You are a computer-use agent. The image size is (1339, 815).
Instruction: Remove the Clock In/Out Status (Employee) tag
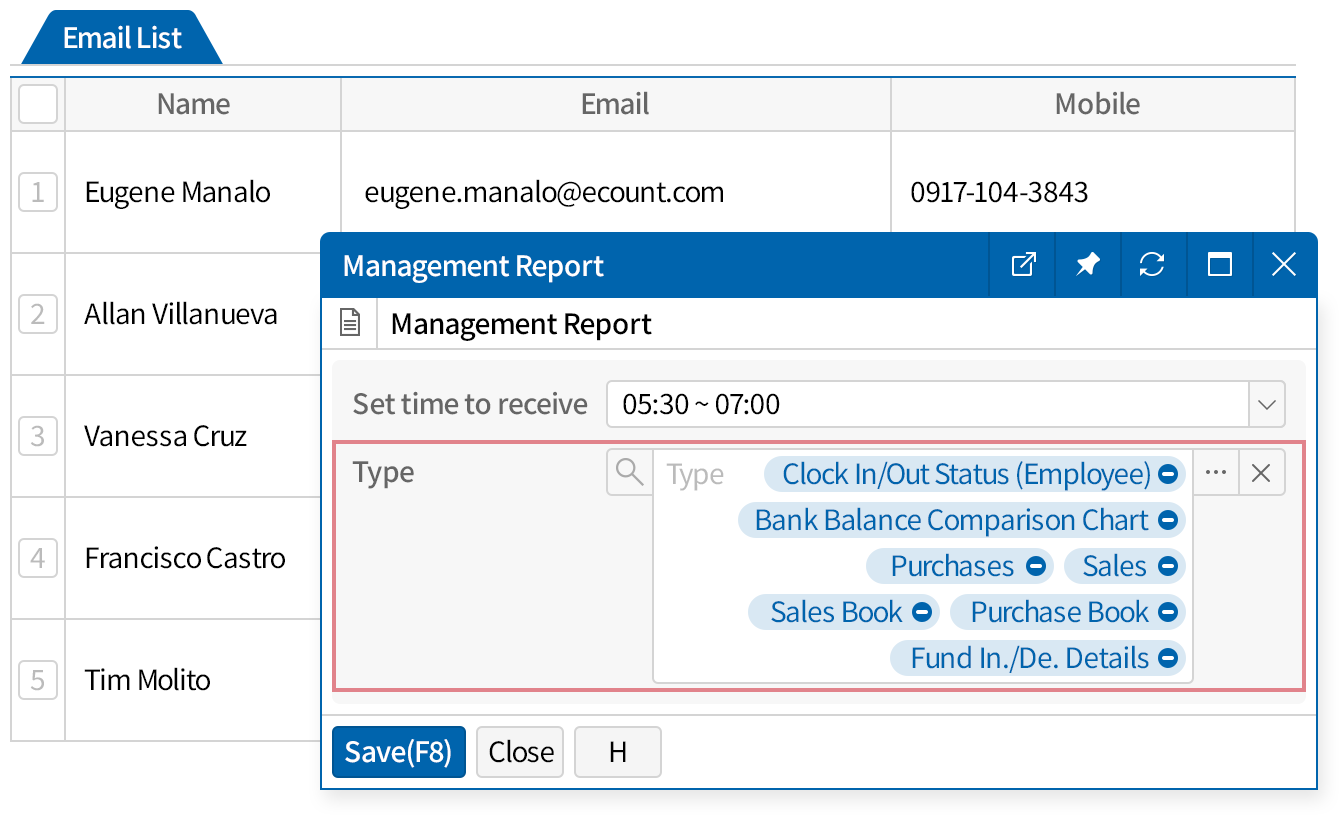[1167, 474]
